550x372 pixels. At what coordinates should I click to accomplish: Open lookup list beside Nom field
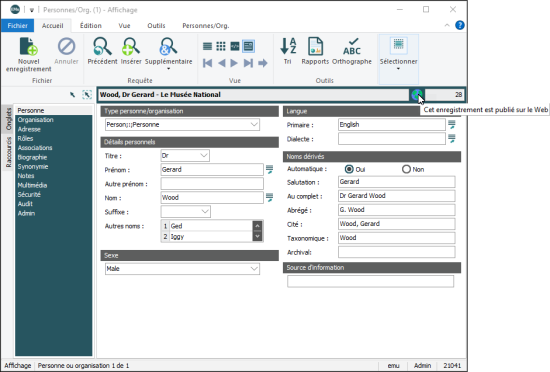(269, 198)
